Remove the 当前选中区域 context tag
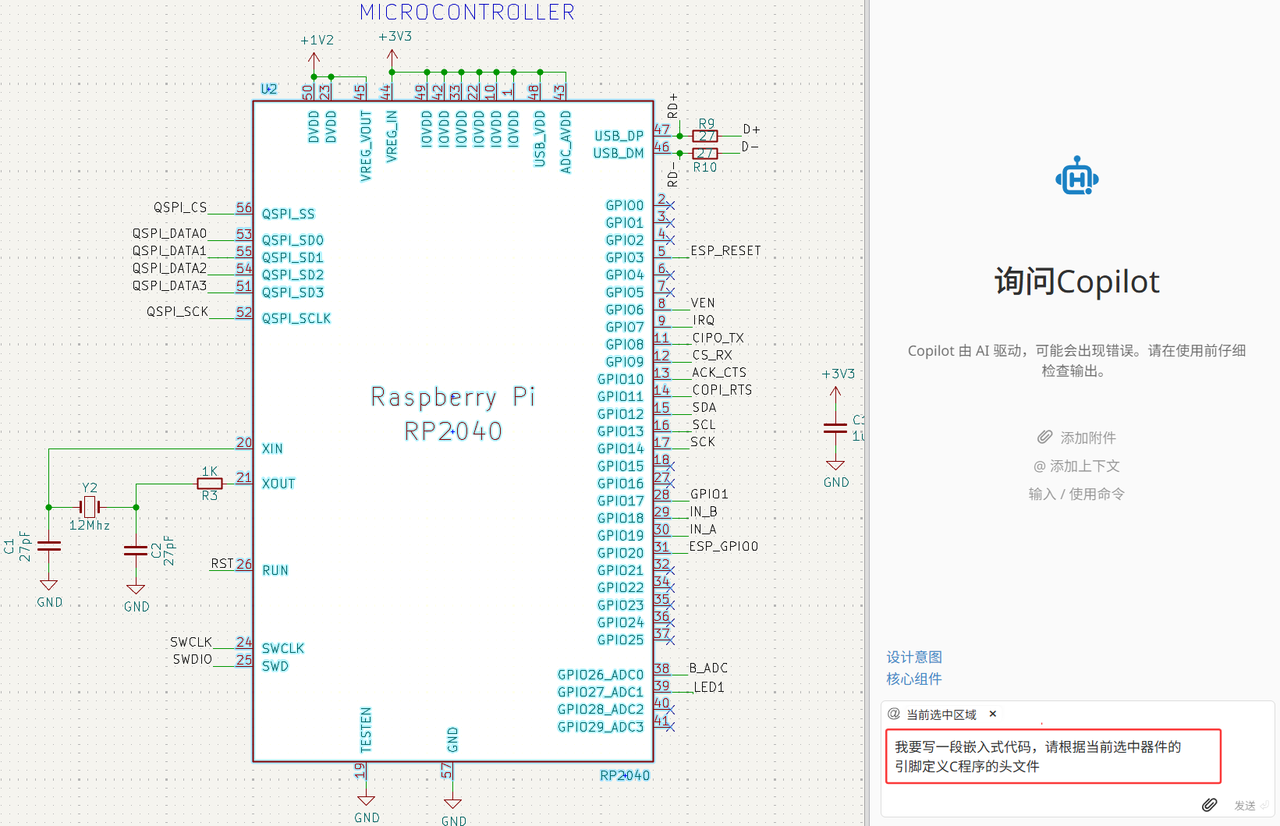Screen dimensions: 1280x826 pos(993,714)
